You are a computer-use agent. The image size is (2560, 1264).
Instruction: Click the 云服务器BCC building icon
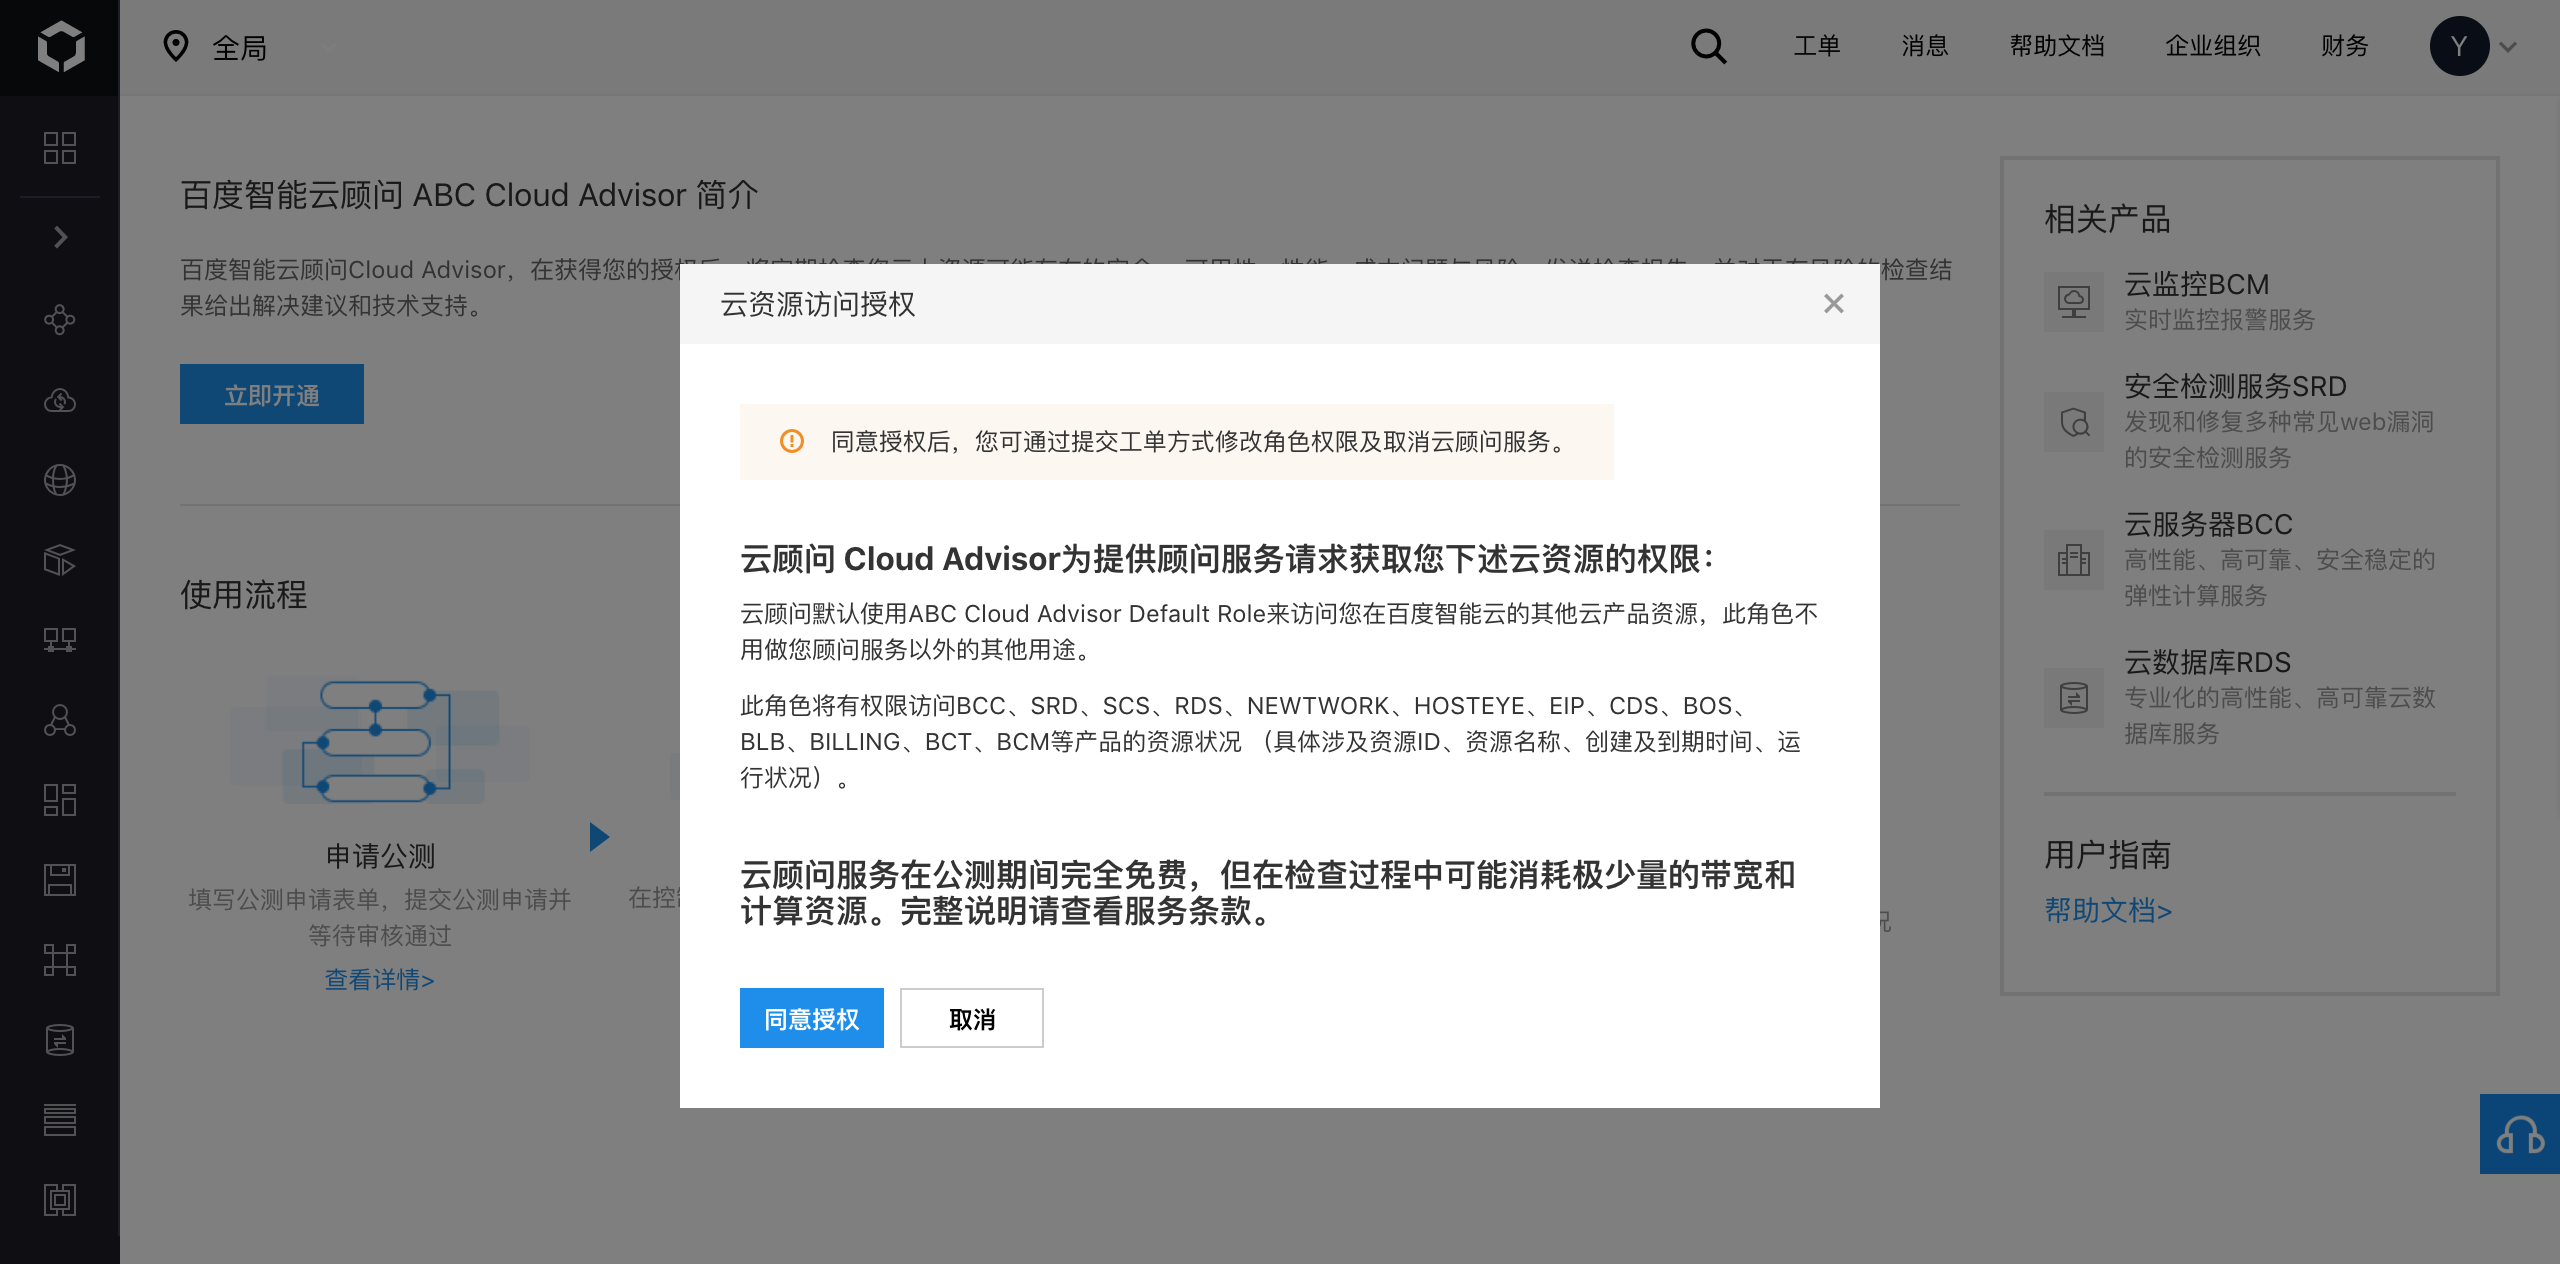[x=2074, y=560]
